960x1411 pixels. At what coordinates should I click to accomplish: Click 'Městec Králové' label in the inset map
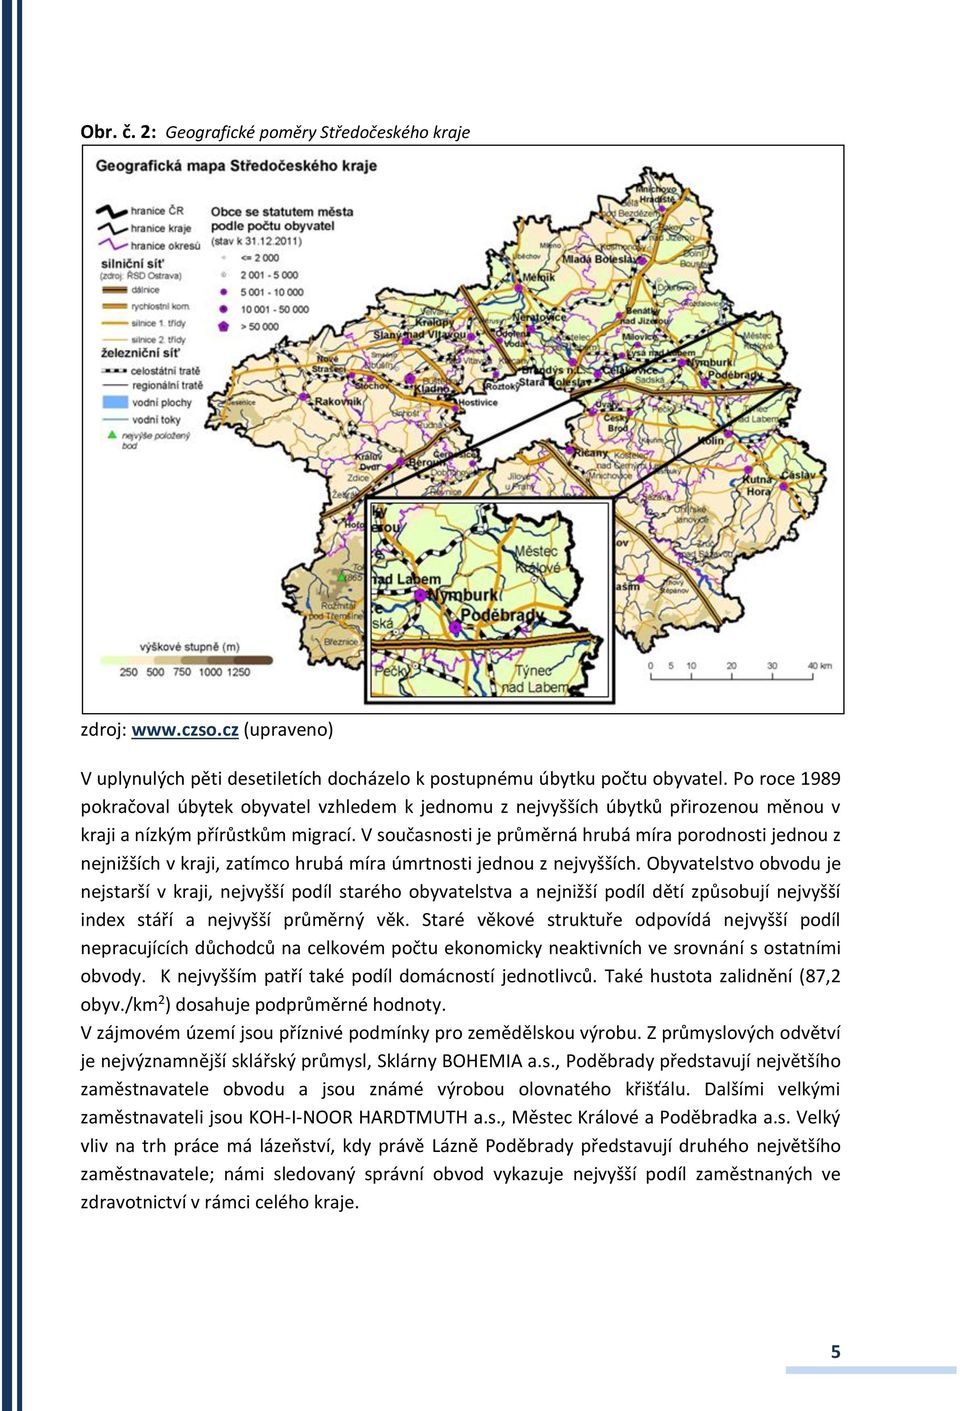pos(537,559)
